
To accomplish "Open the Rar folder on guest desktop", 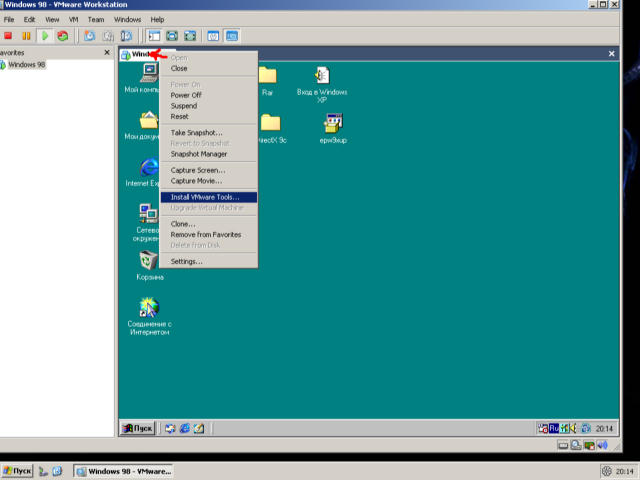I will click(267, 76).
